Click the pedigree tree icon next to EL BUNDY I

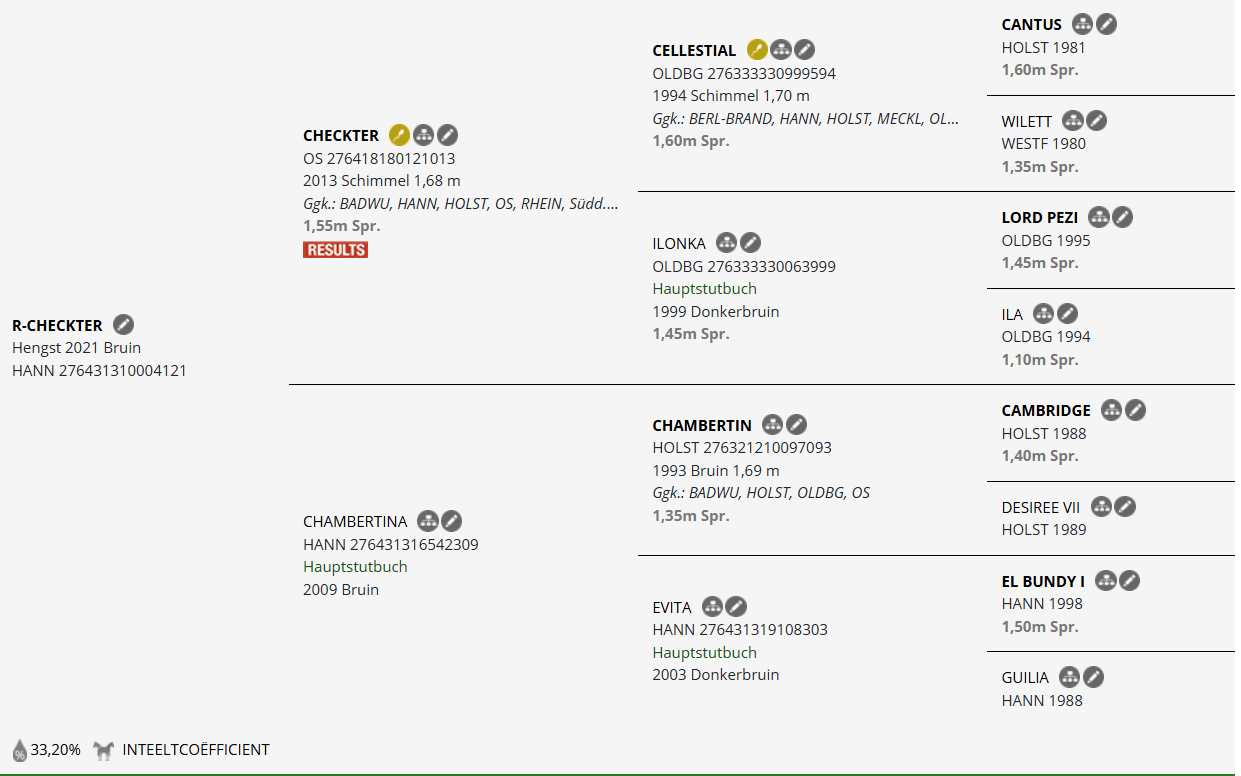tap(1105, 581)
